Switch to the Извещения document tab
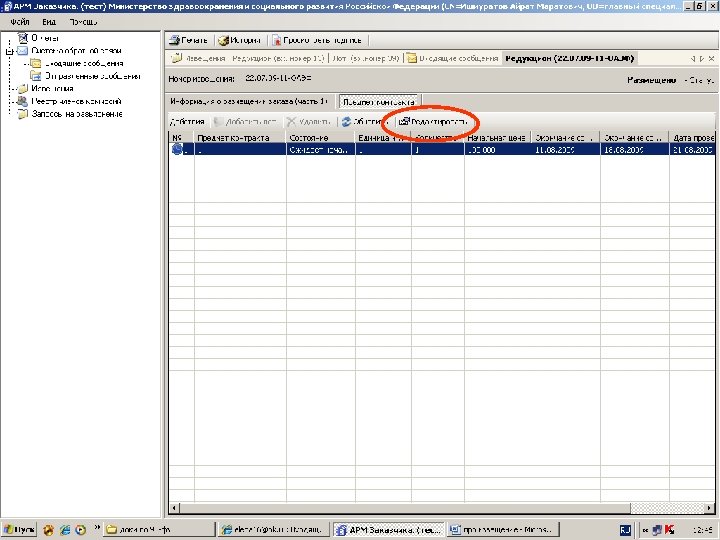This screenshot has height=540, width=720. (198, 58)
